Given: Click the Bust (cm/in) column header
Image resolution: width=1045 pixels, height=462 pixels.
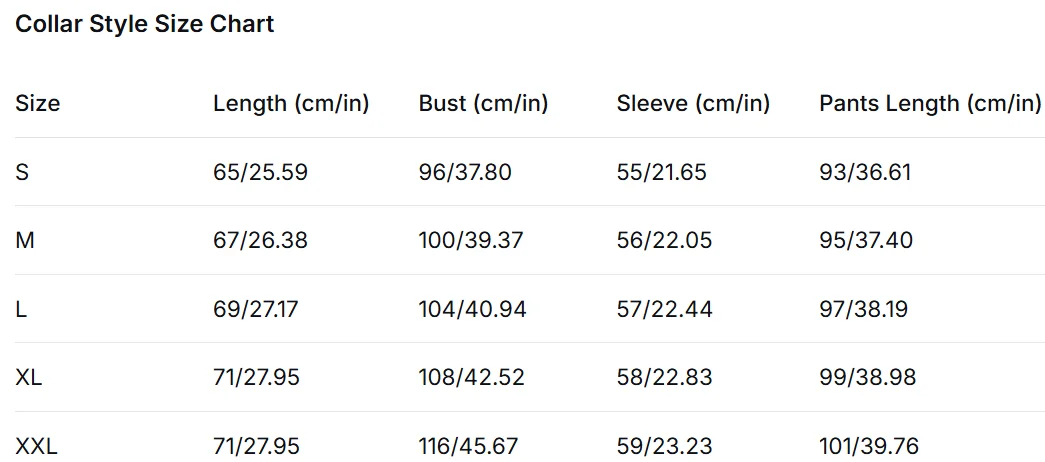Looking at the screenshot, I should point(483,103).
